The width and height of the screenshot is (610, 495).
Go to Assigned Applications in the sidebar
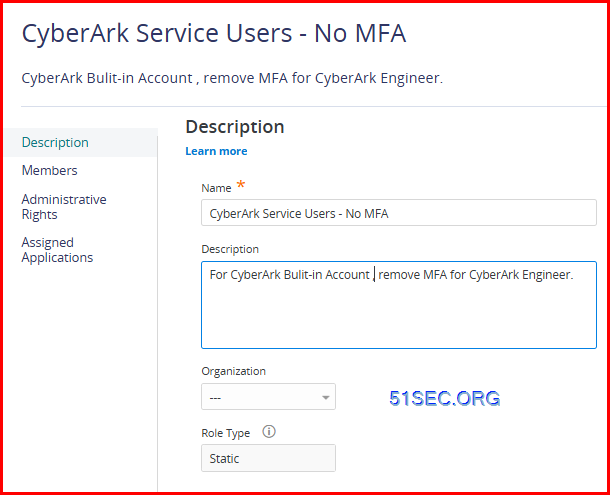(57, 250)
